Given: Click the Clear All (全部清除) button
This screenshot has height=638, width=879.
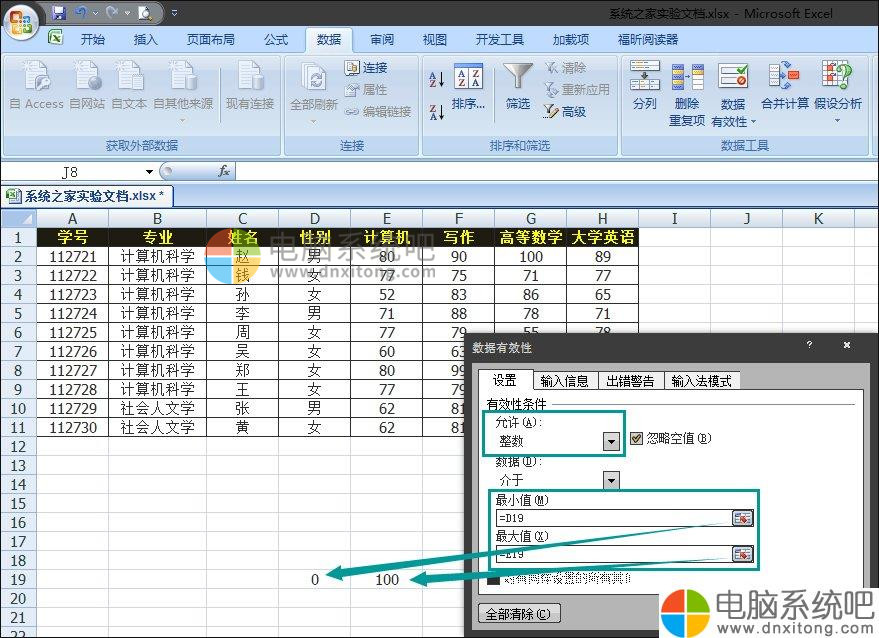Looking at the screenshot, I should [519, 614].
